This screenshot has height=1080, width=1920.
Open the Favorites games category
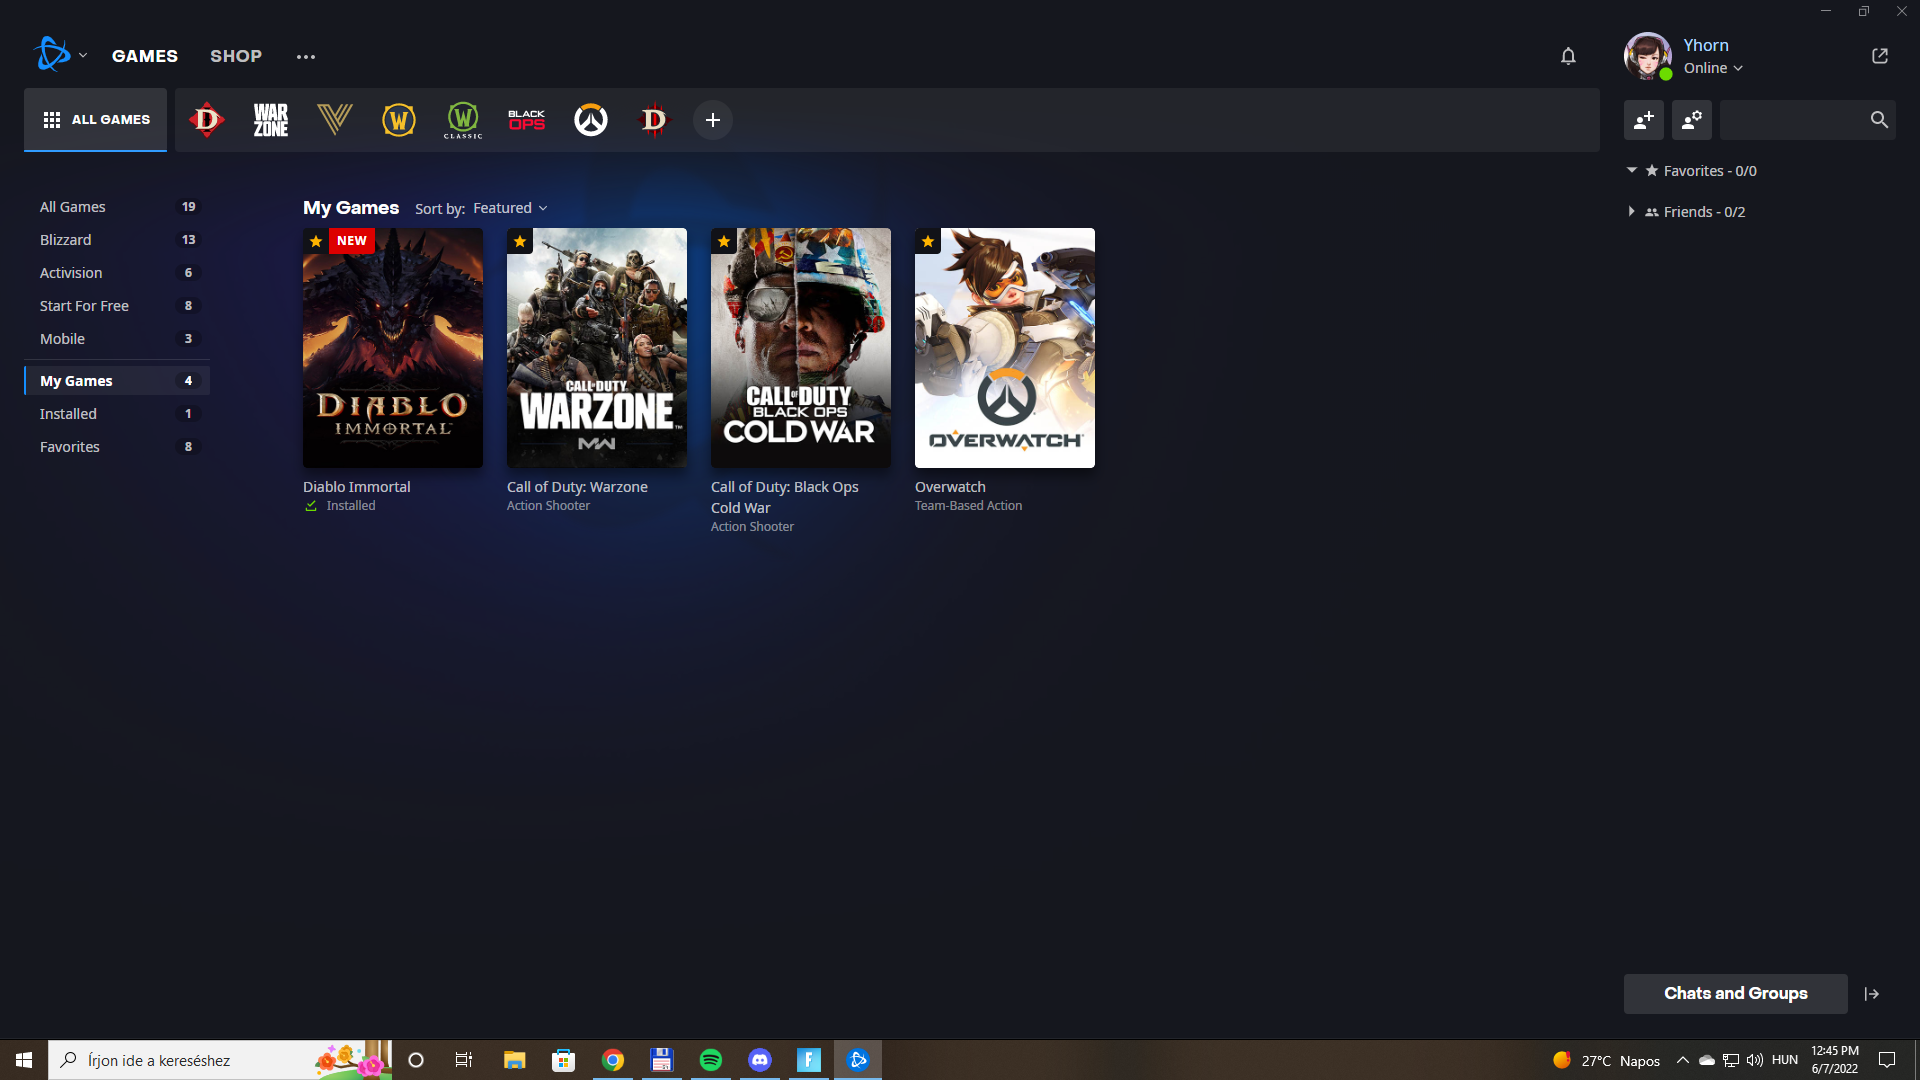(x=117, y=447)
